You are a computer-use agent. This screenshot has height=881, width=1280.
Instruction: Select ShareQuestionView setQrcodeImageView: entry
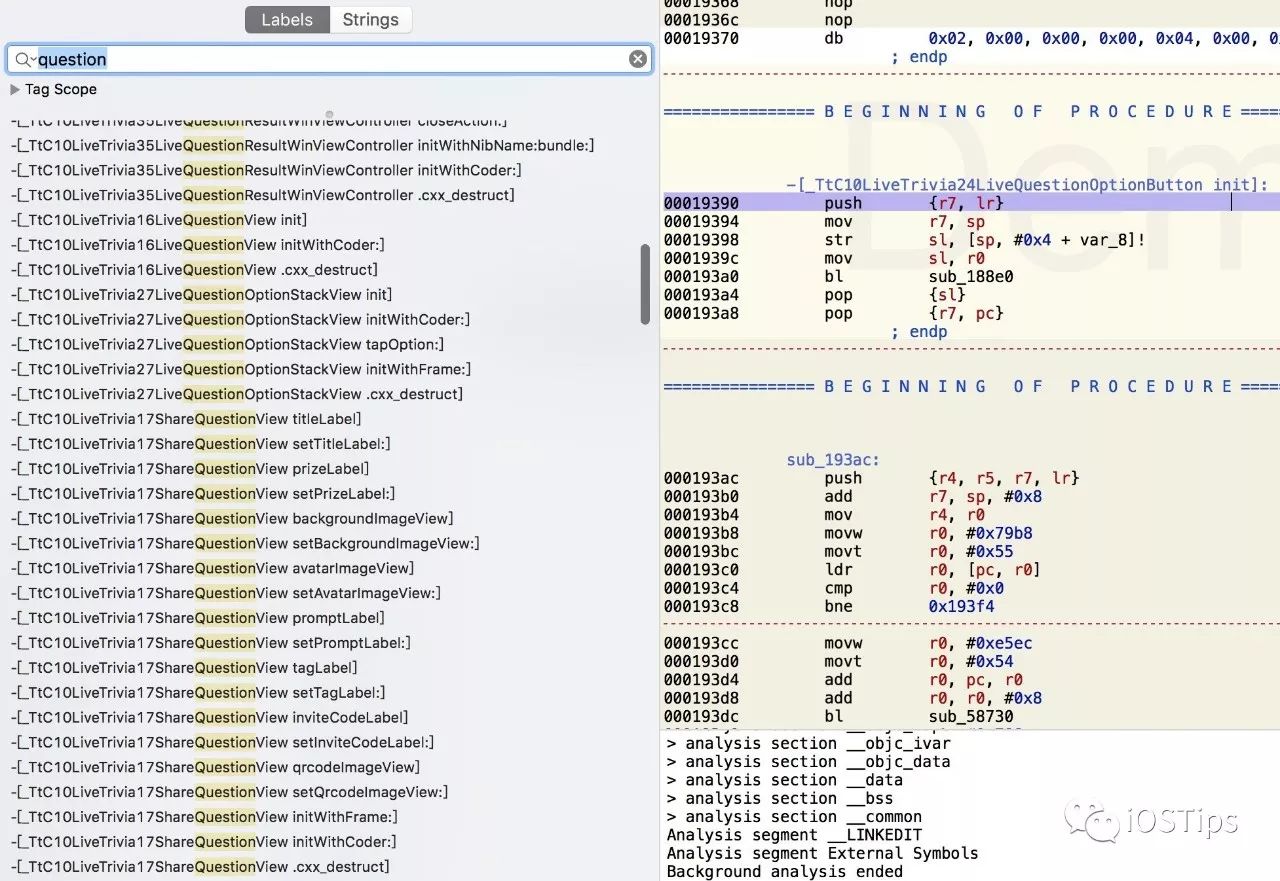tap(229, 792)
